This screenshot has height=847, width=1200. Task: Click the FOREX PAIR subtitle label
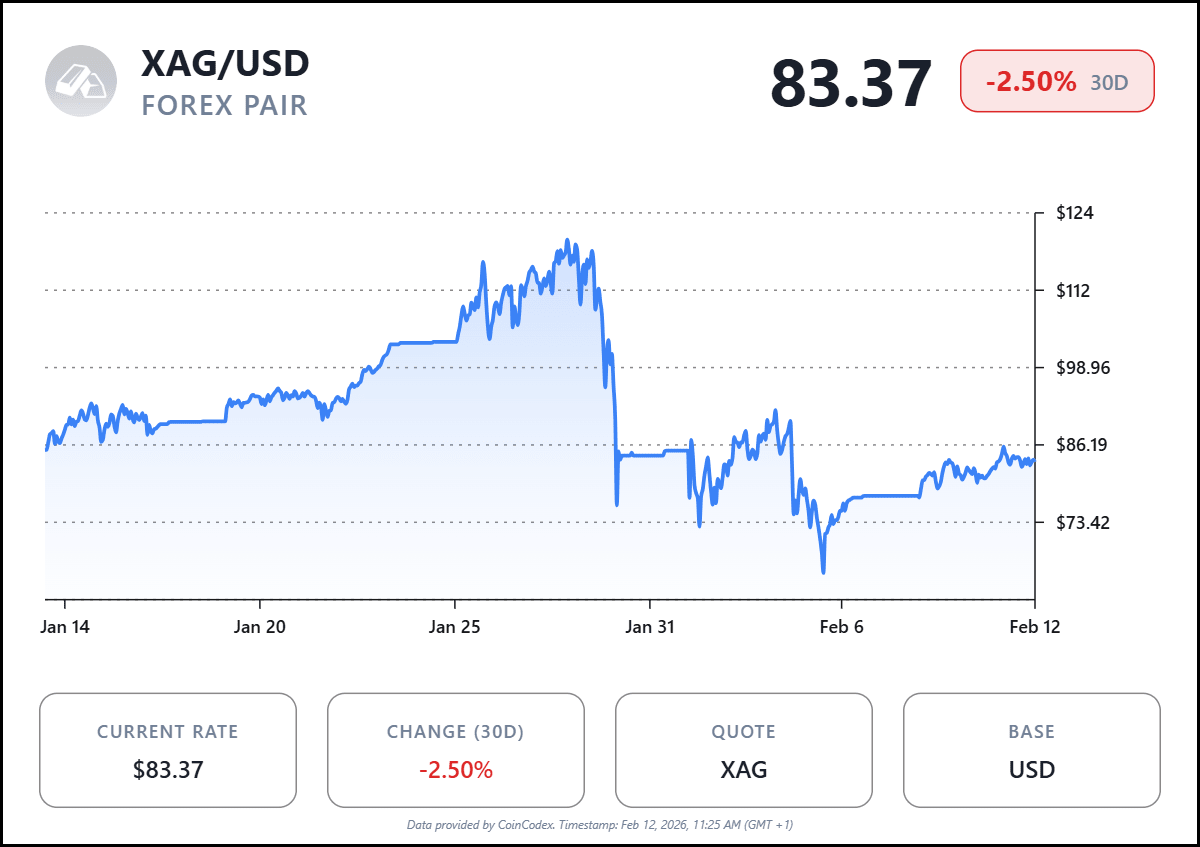pos(225,105)
